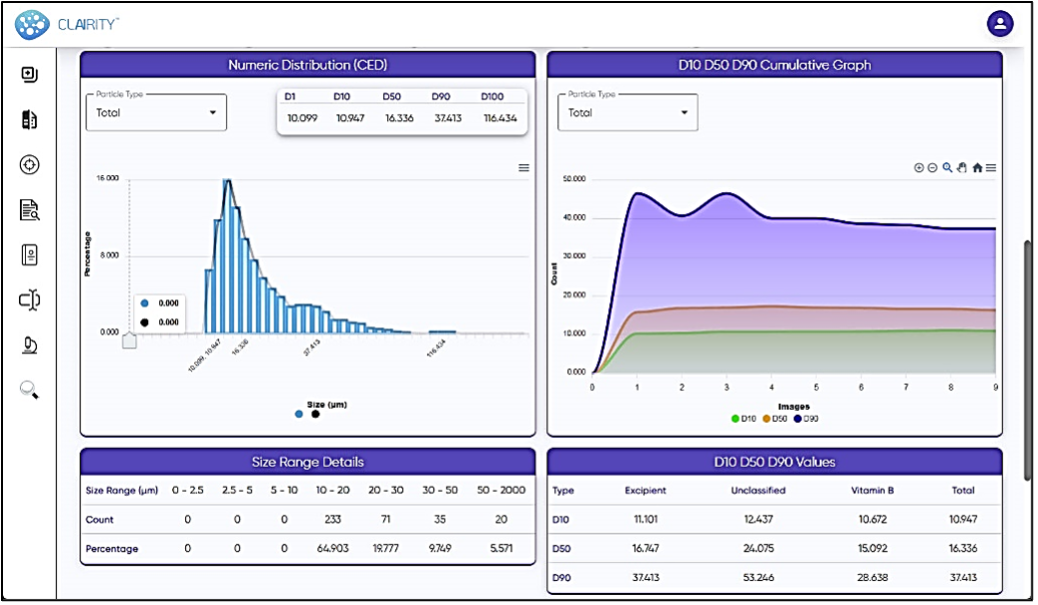Screen dimensions: 1038x605
Task: Click the target crosshair icon in sidebar
Action: pos(29,165)
